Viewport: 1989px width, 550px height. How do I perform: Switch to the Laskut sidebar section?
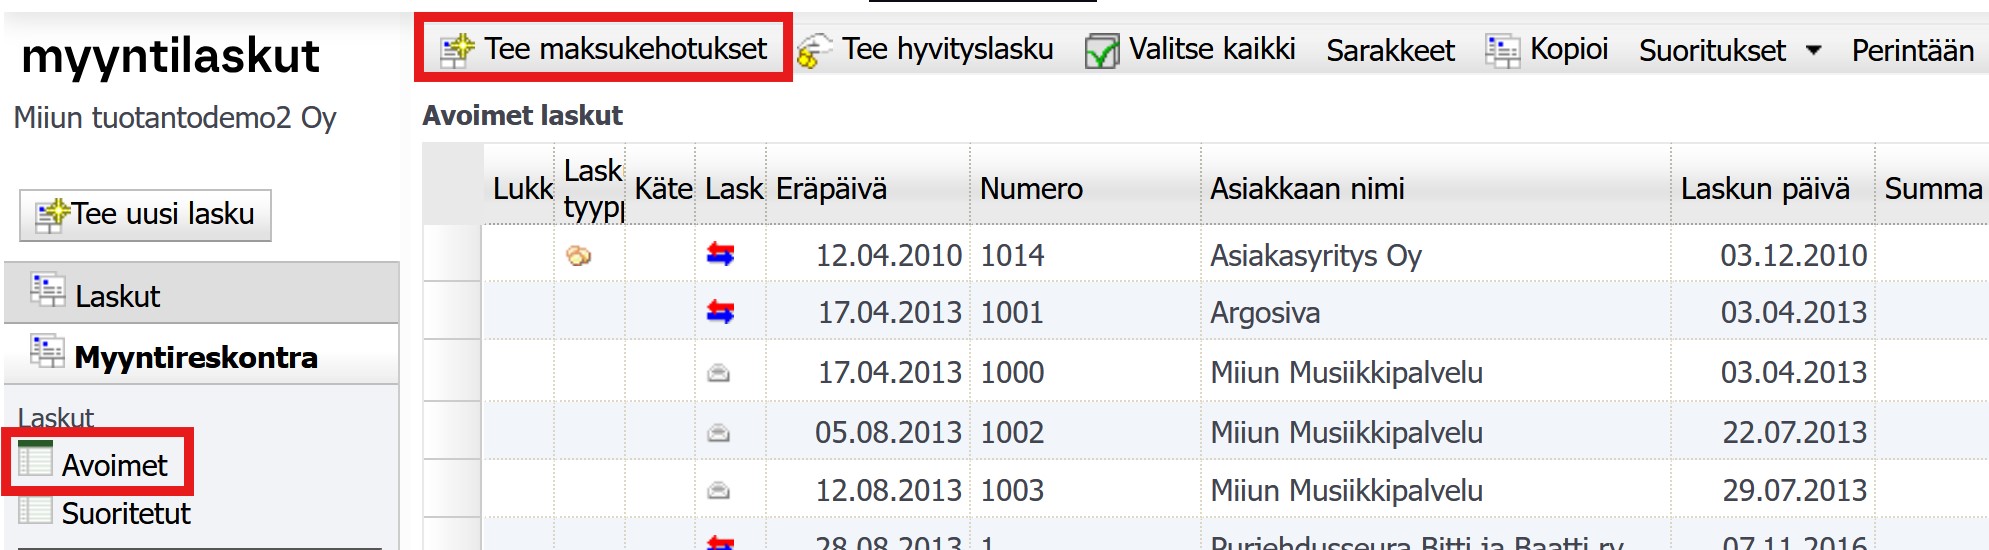(x=201, y=294)
